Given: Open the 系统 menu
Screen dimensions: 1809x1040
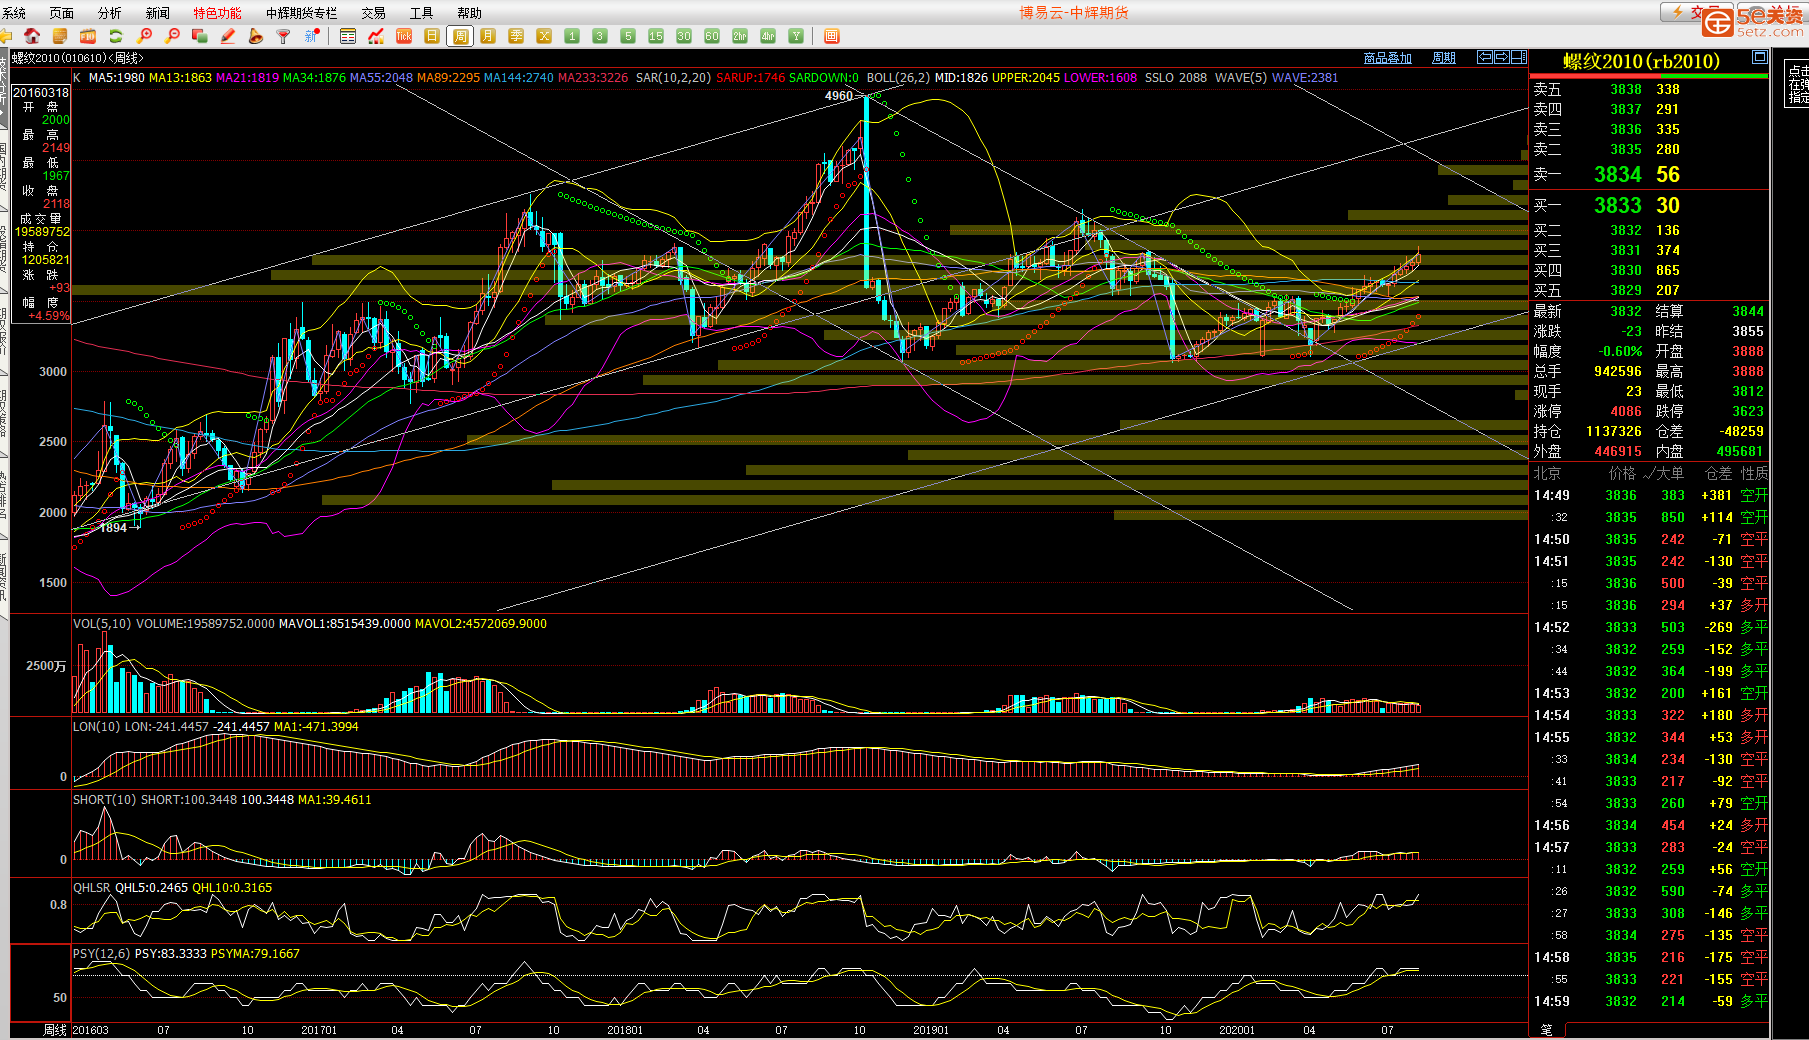Looking at the screenshot, I should pyautogui.click(x=14, y=13).
